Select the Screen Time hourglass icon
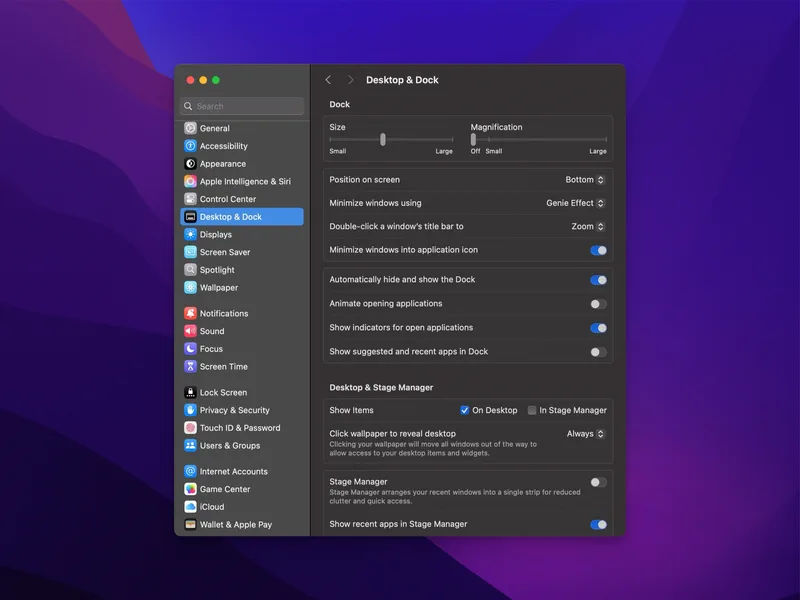 (190, 366)
